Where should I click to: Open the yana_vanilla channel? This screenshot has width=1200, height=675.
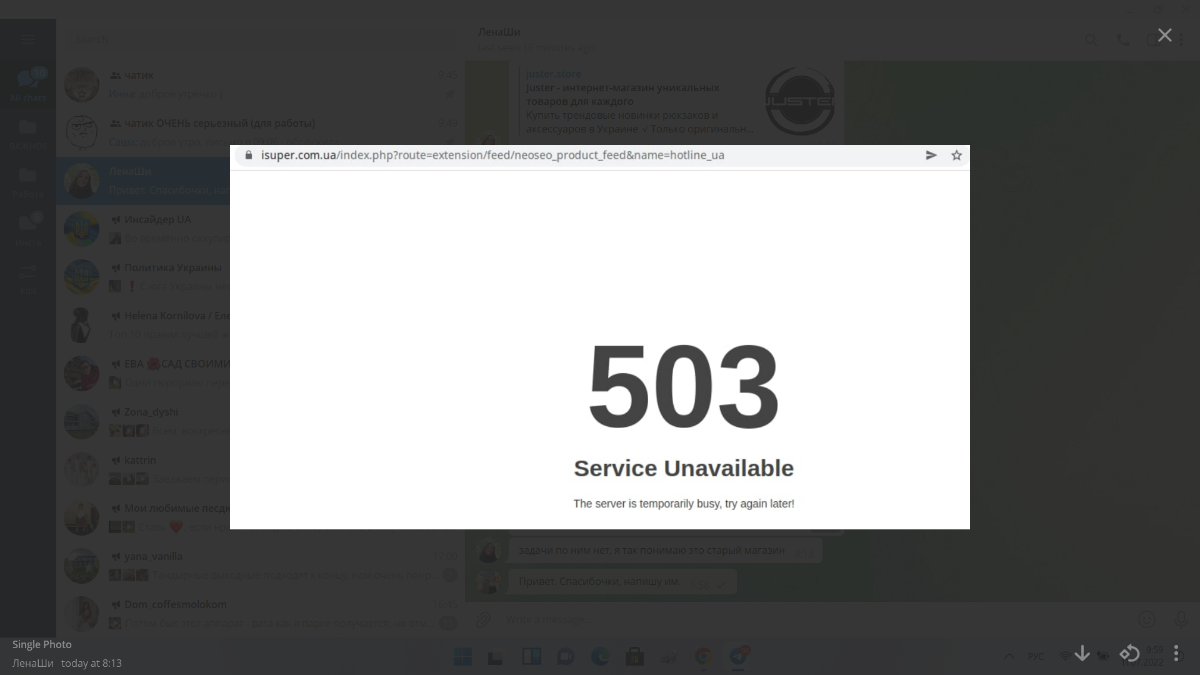coord(260,565)
